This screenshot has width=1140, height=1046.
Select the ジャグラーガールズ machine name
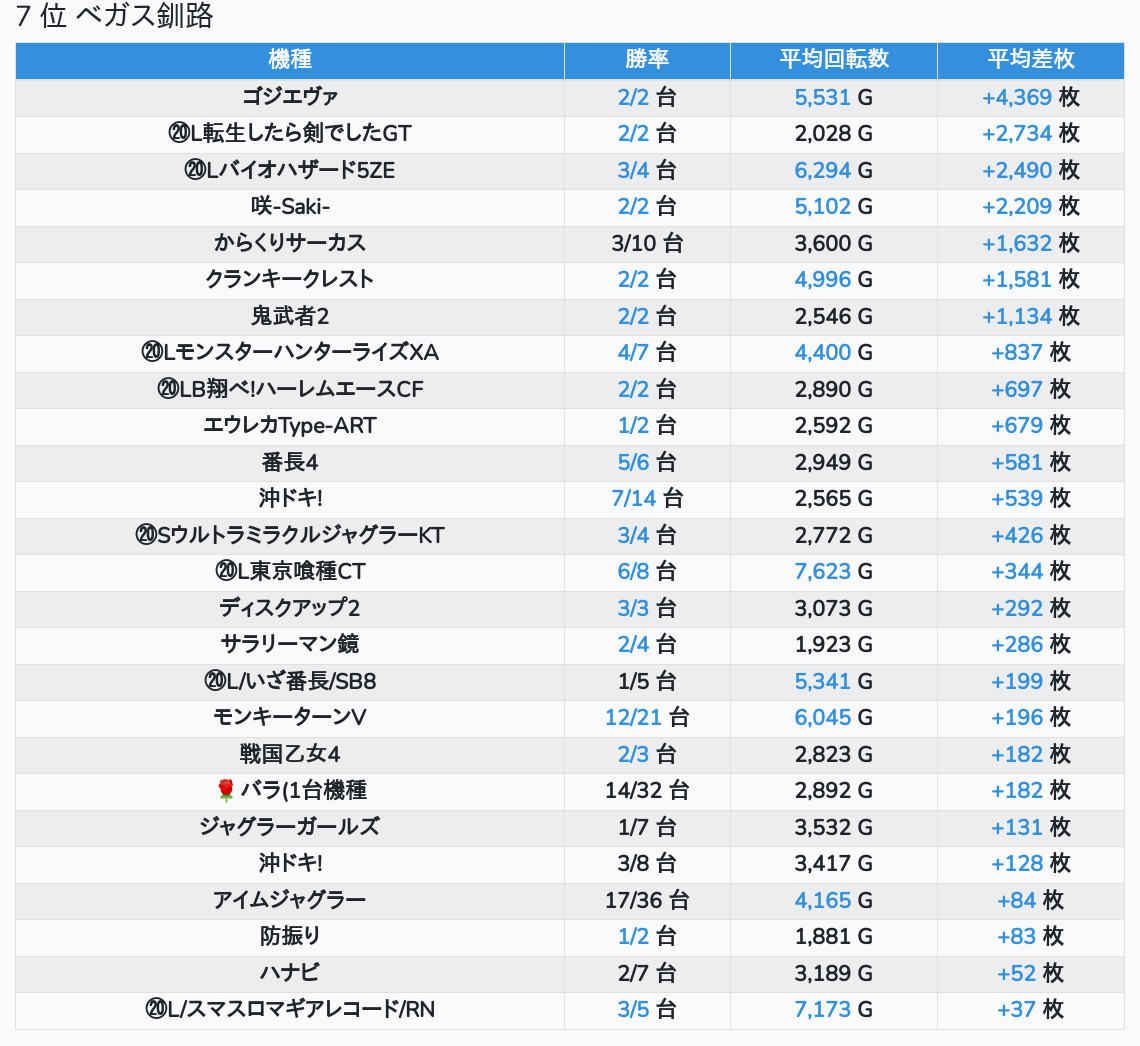coord(289,827)
